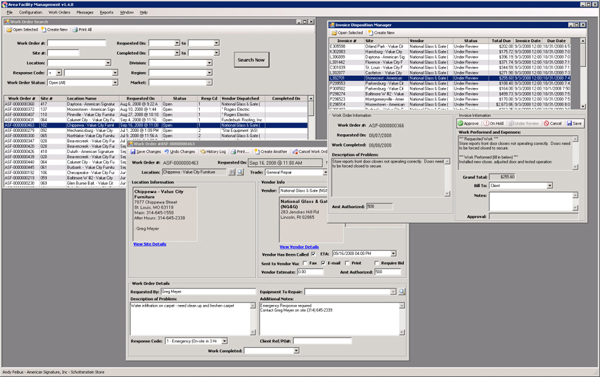Open the File menu
This screenshot has height=377, width=600.
10,13
